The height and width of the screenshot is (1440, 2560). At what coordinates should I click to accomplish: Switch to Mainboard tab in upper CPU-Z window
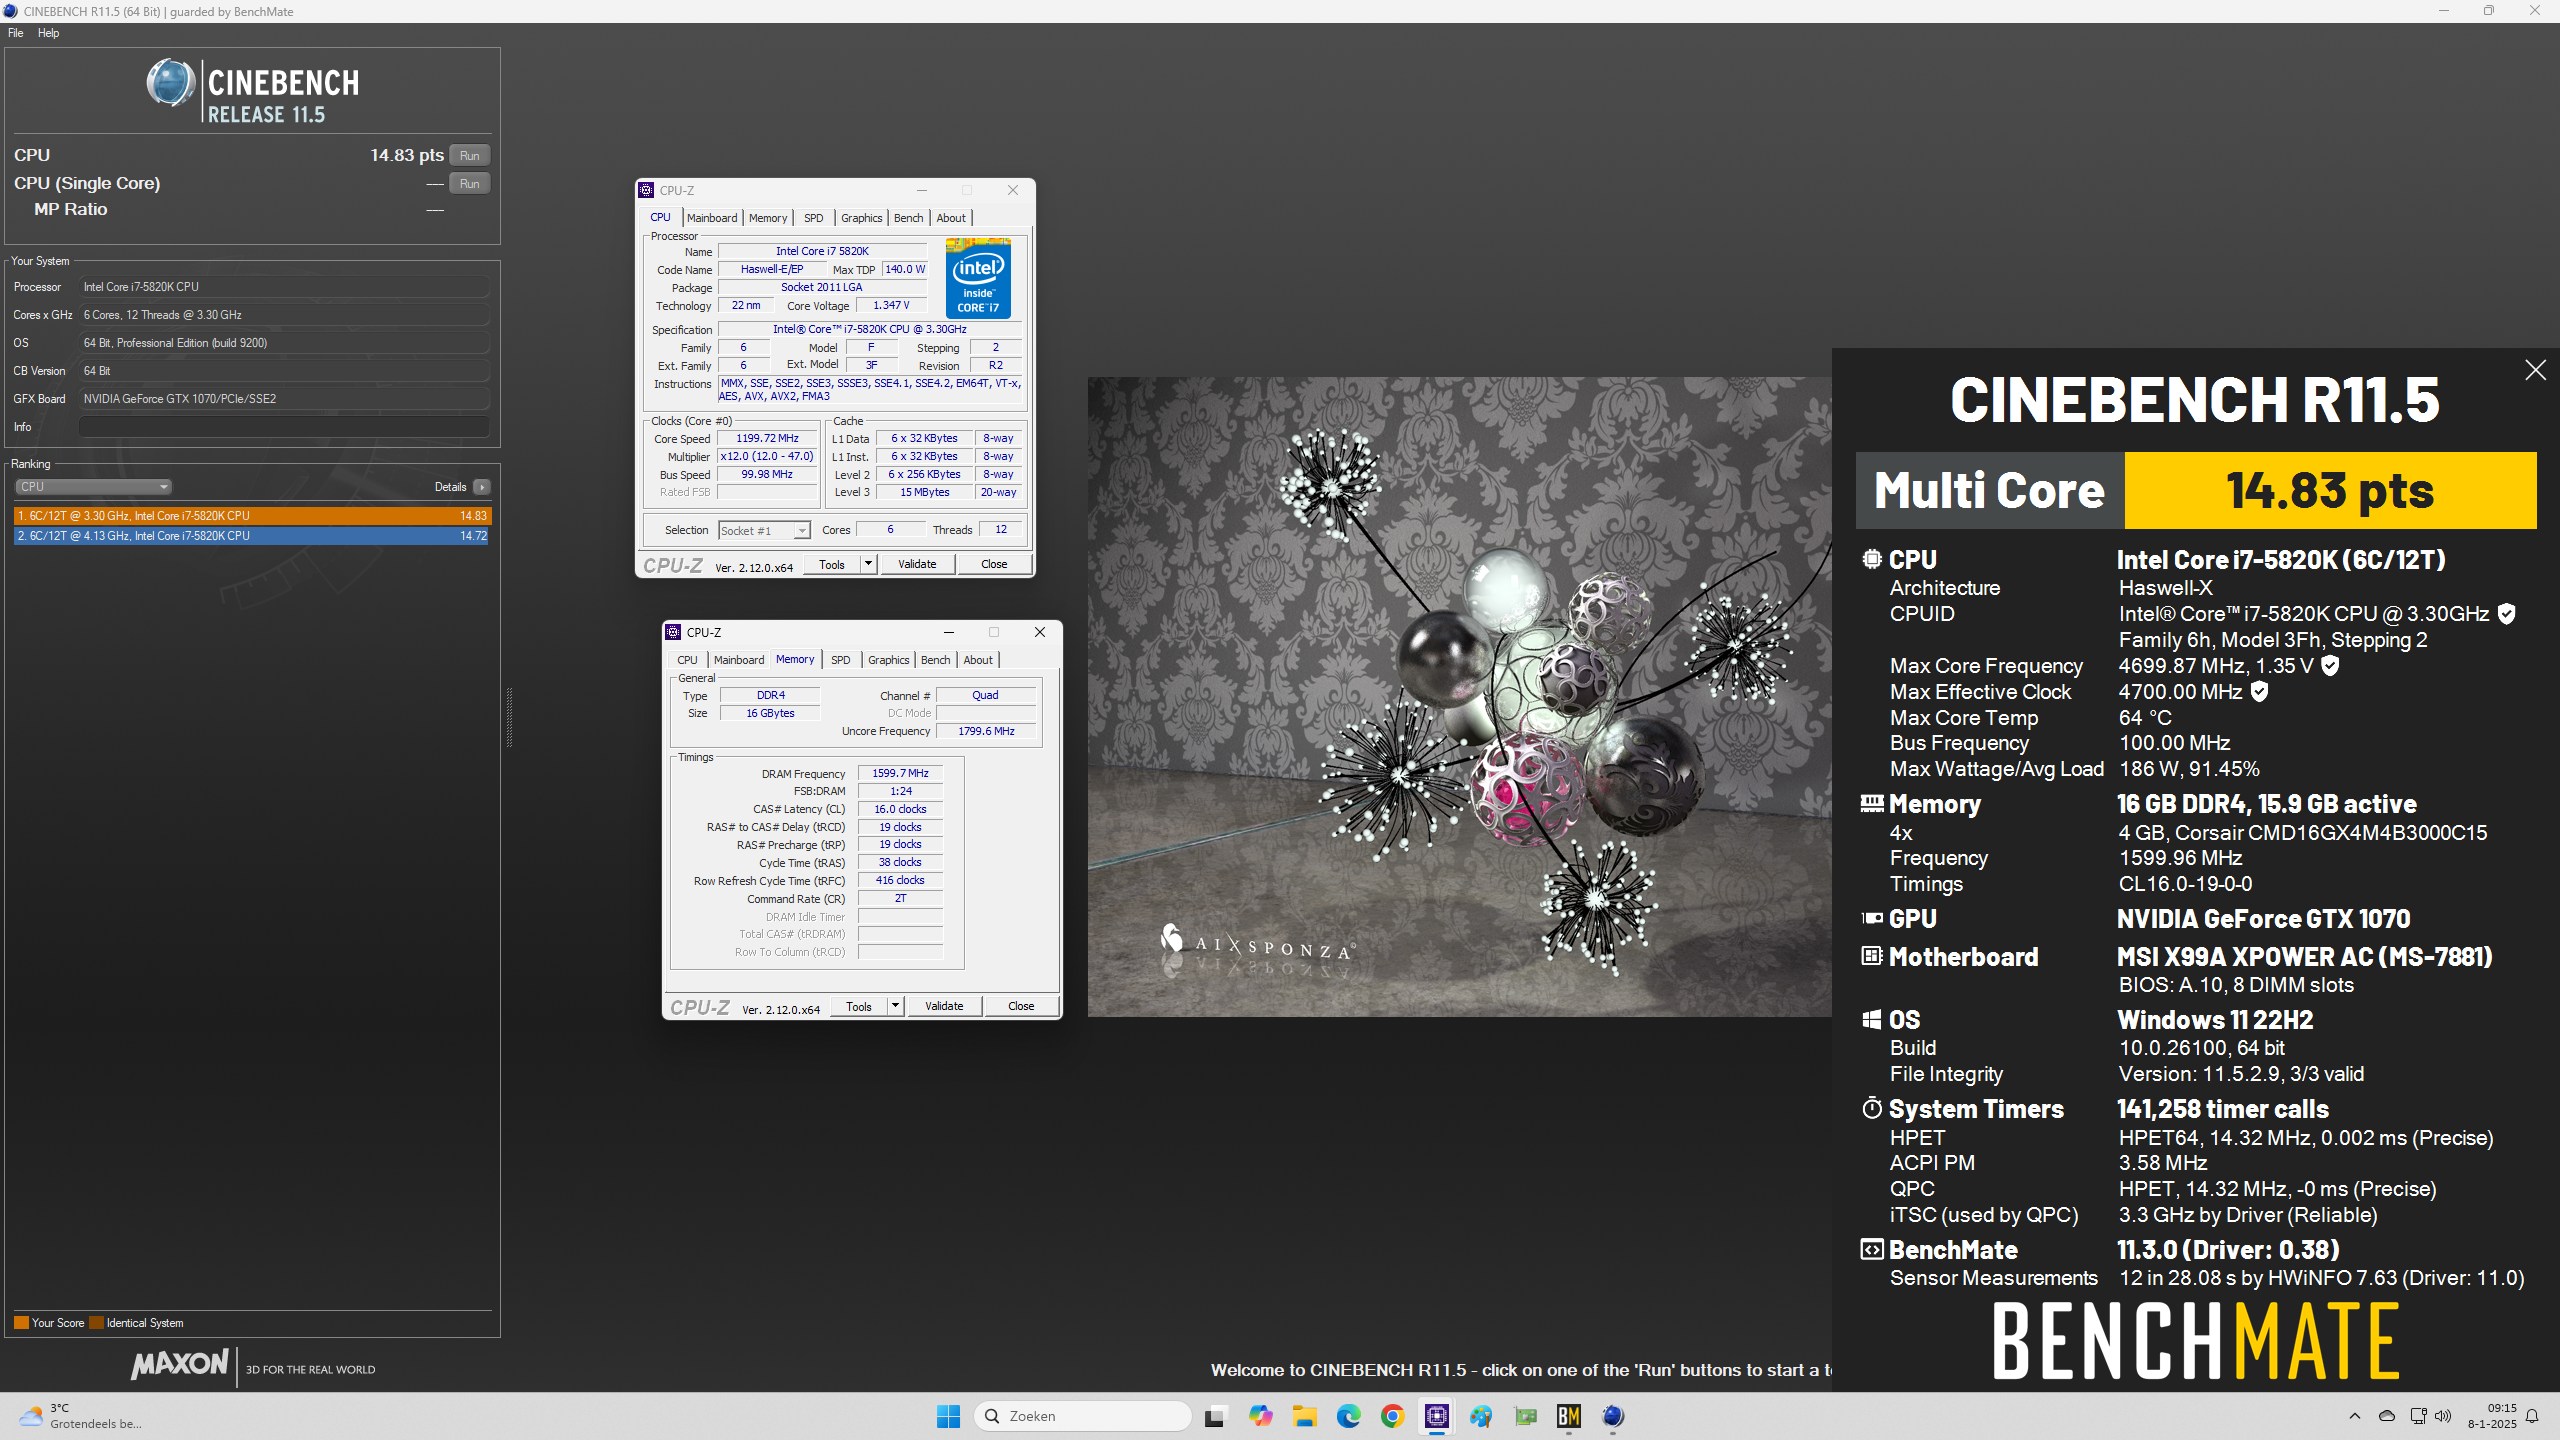click(x=712, y=218)
